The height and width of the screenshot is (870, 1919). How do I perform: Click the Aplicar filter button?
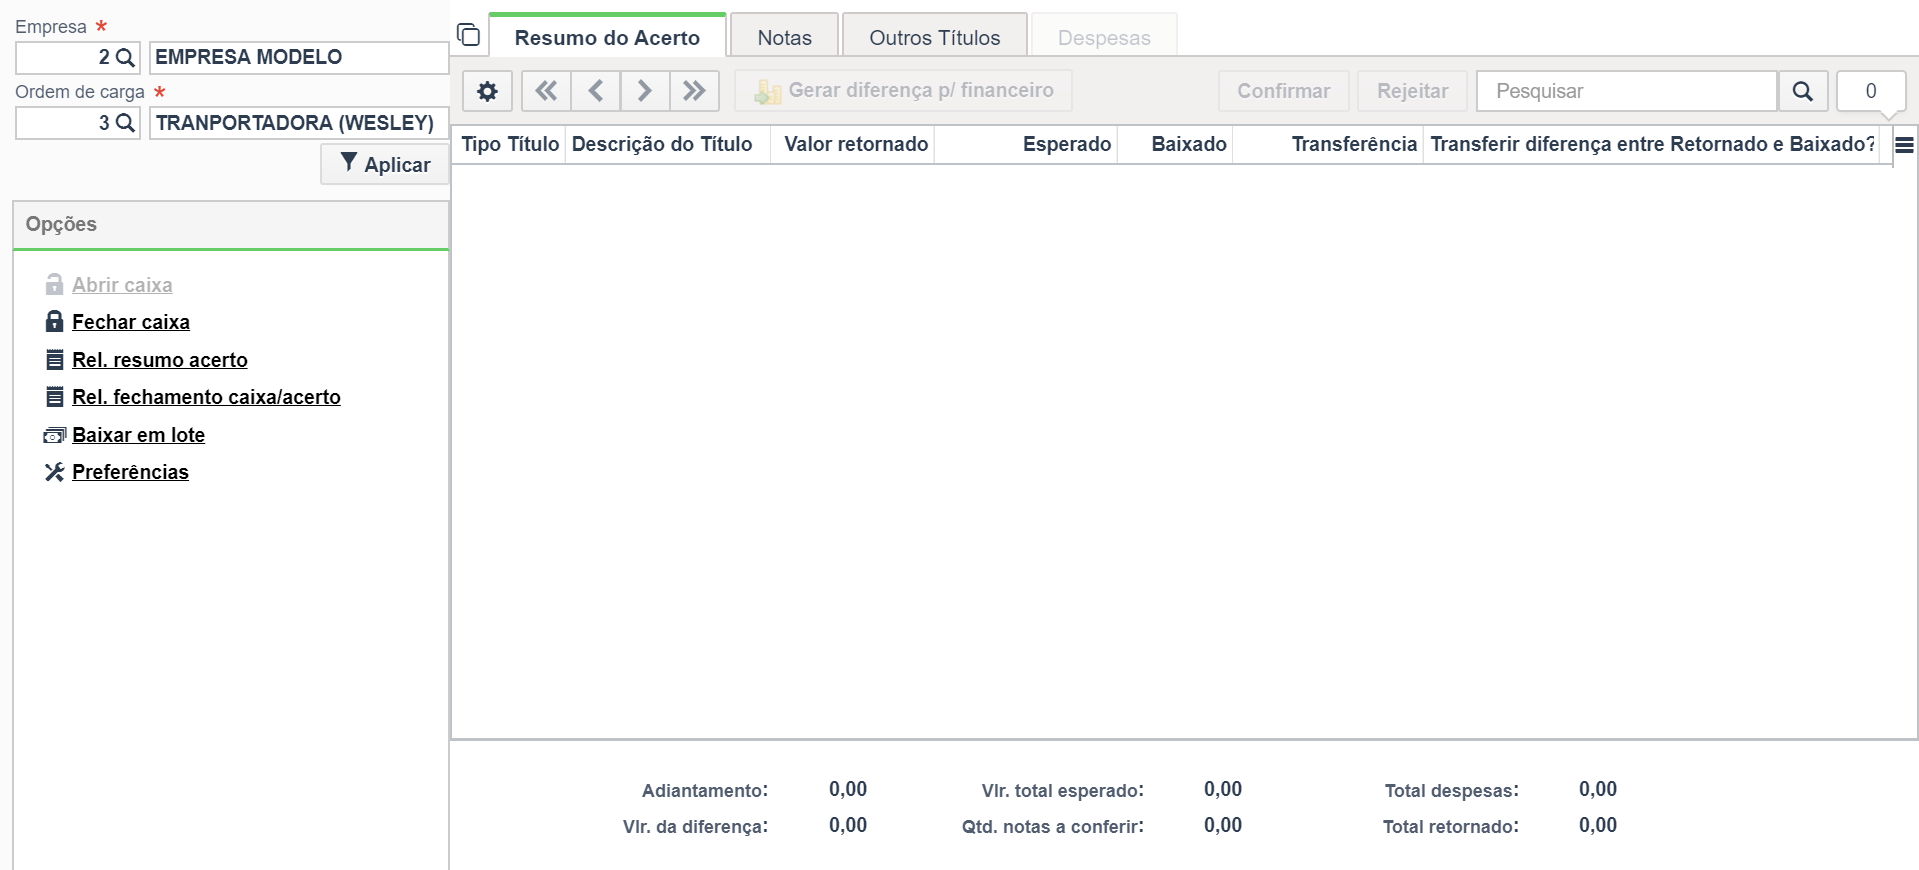point(385,164)
